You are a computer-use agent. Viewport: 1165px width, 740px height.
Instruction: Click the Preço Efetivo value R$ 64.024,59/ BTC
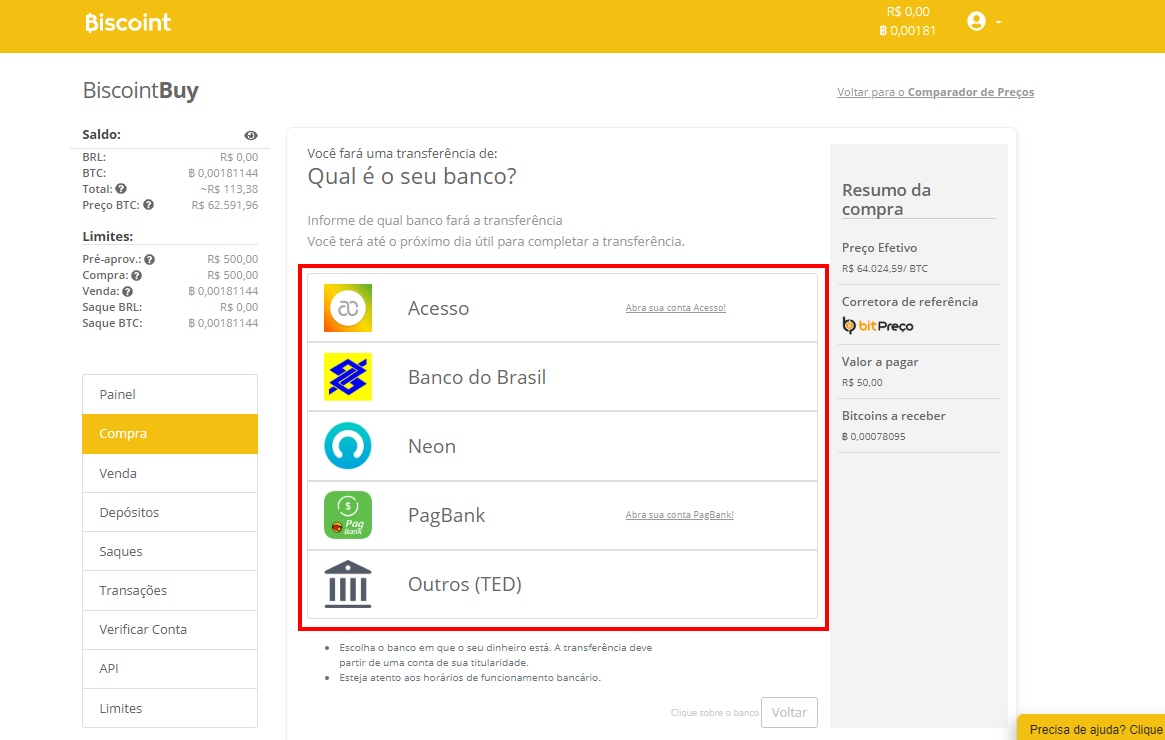pyautogui.click(x=885, y=268)
